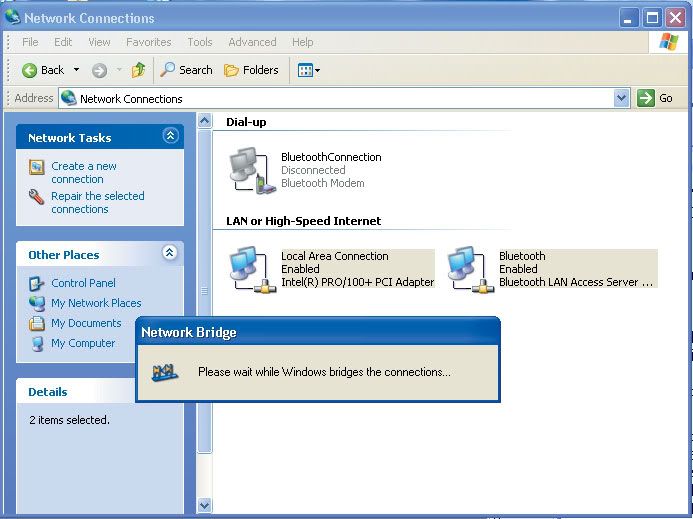Click the Create a new connection icon
Image resolution: width=693 pixels, height=519 pixels.
coord(37,168)
